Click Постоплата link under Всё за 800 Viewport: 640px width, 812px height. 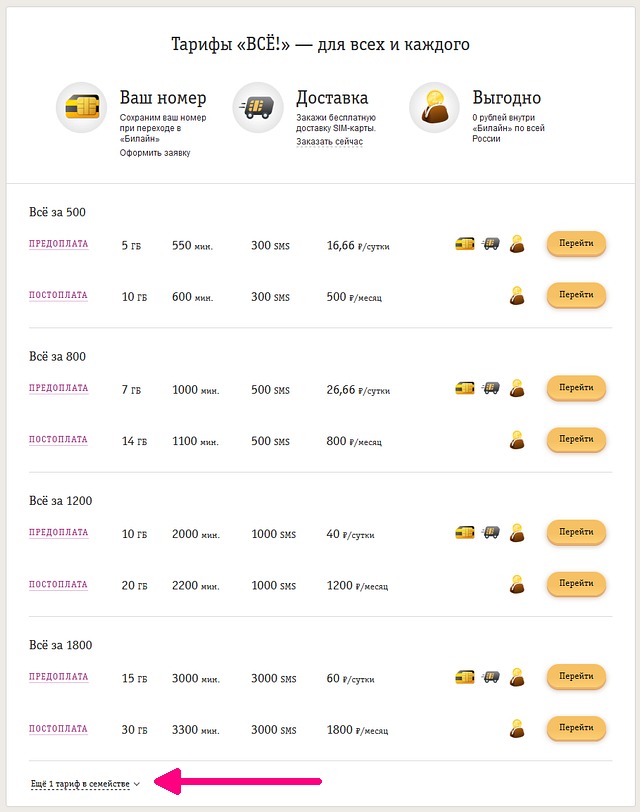[x=58, y=440]
